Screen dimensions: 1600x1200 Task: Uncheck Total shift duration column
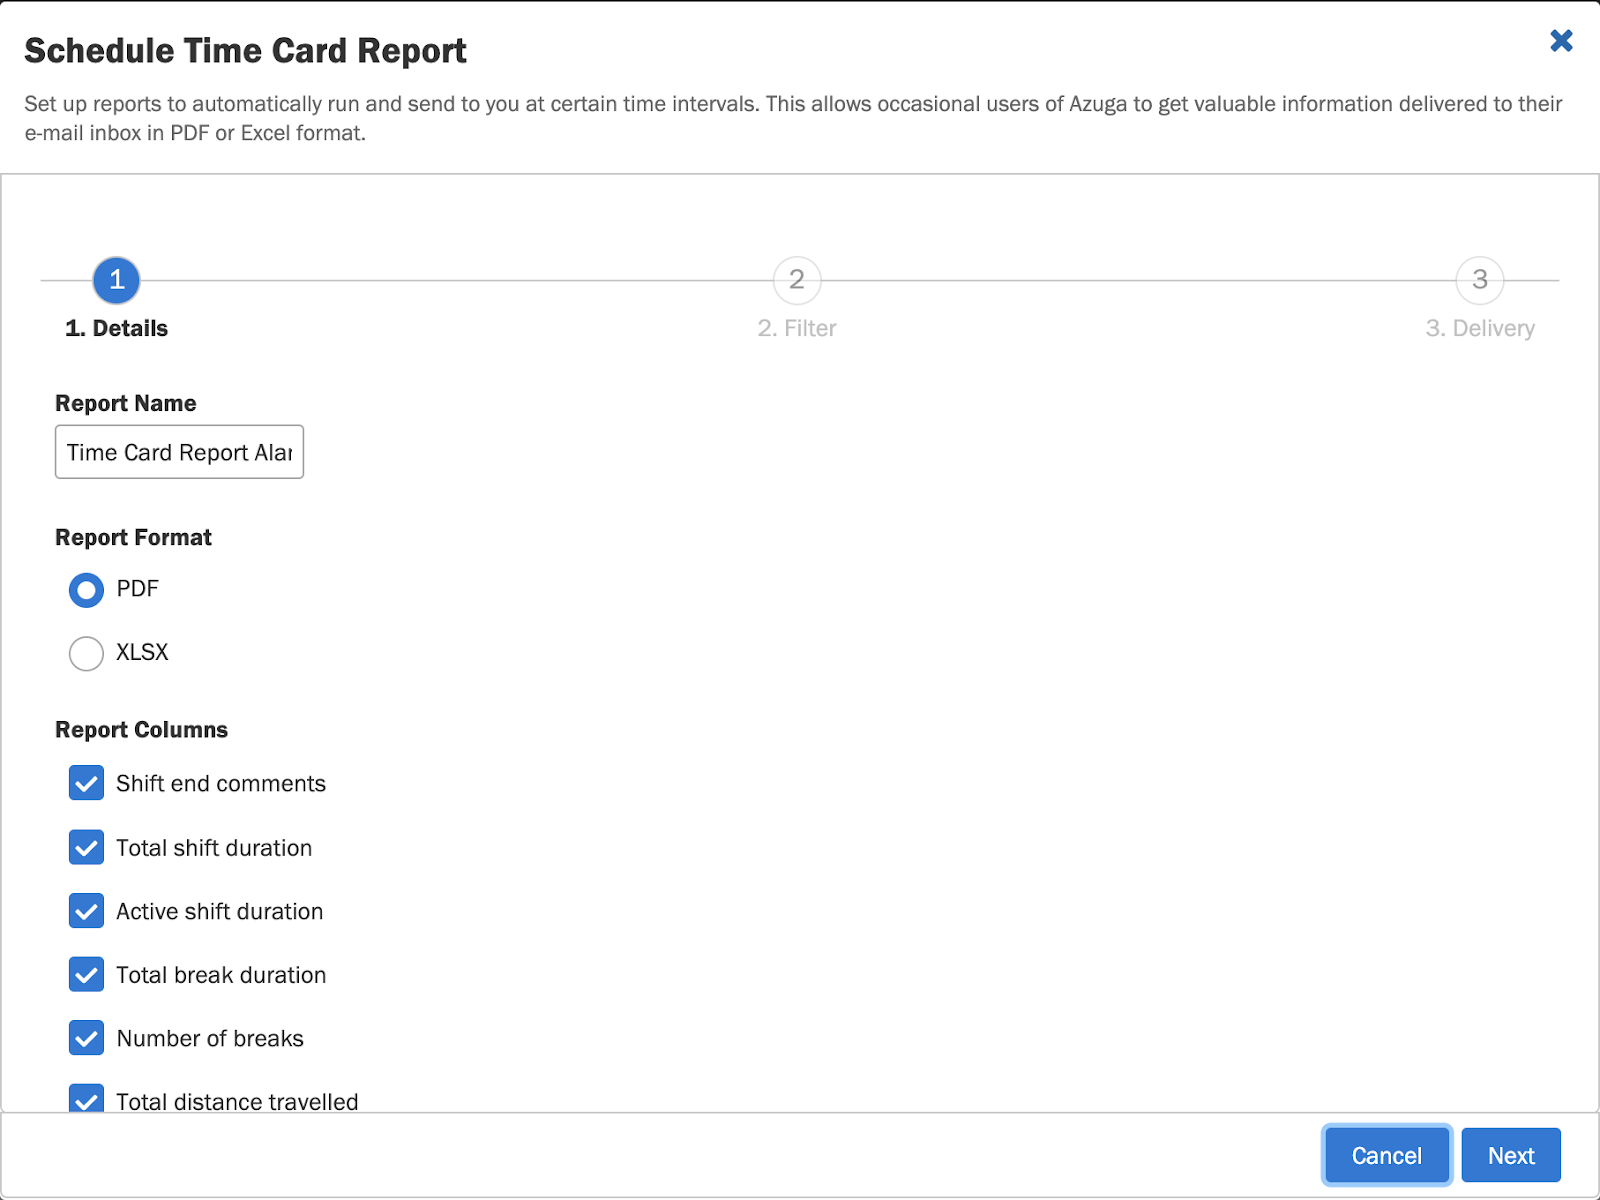86,847
